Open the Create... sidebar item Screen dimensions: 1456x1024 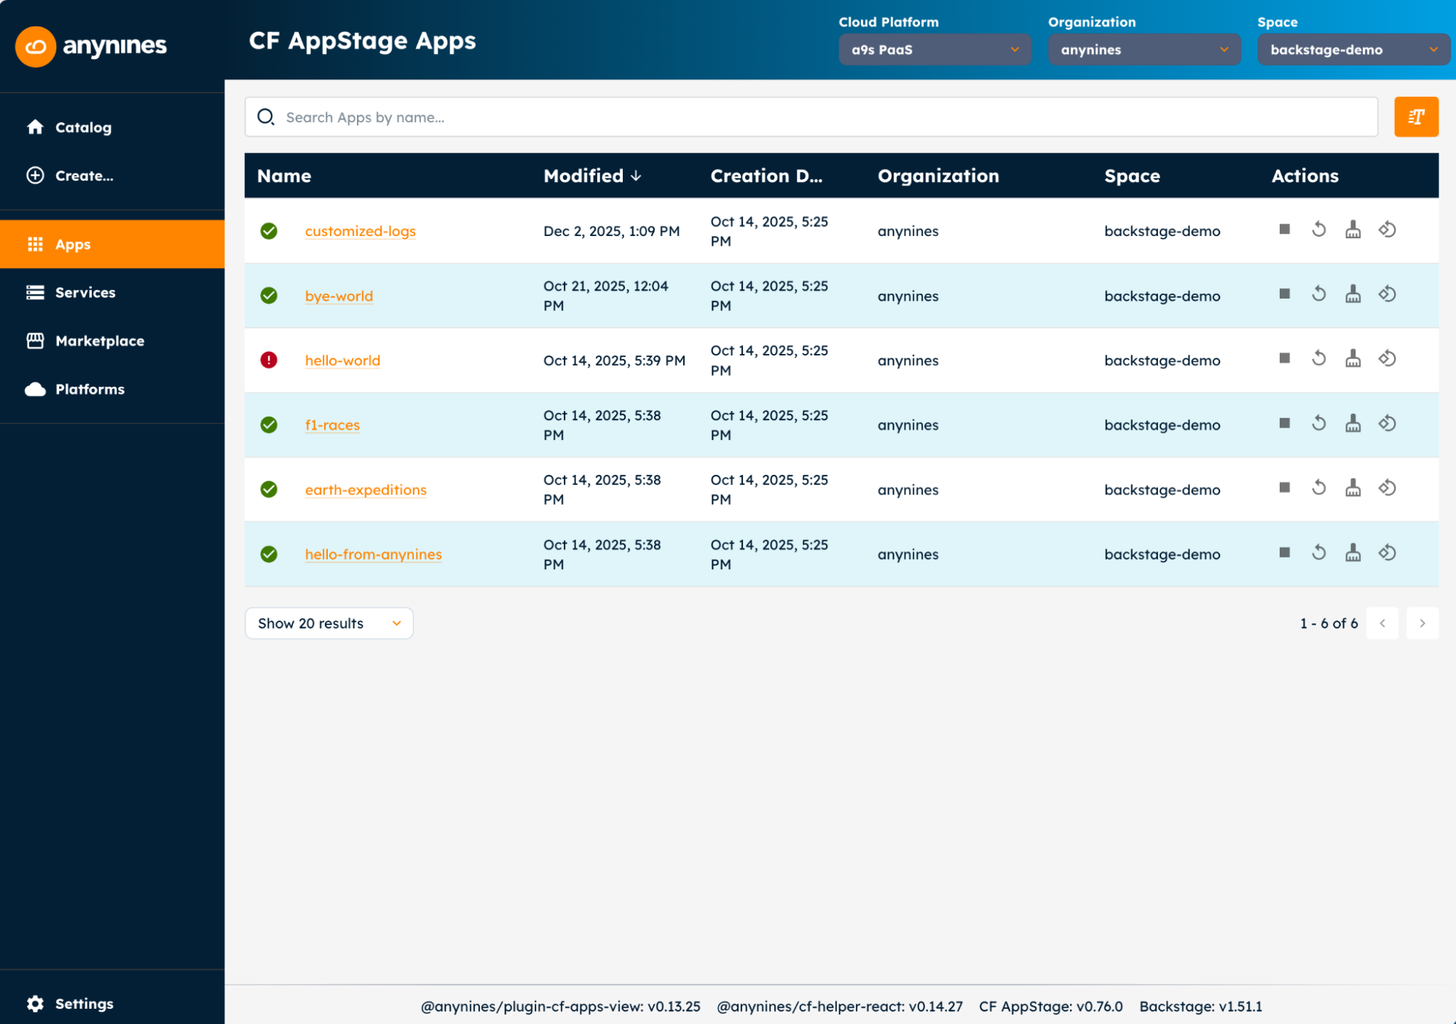coord(112,175)
